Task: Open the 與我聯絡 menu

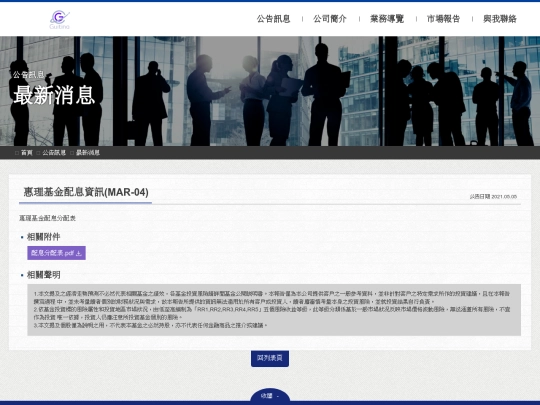Action: tap(500, 19)
